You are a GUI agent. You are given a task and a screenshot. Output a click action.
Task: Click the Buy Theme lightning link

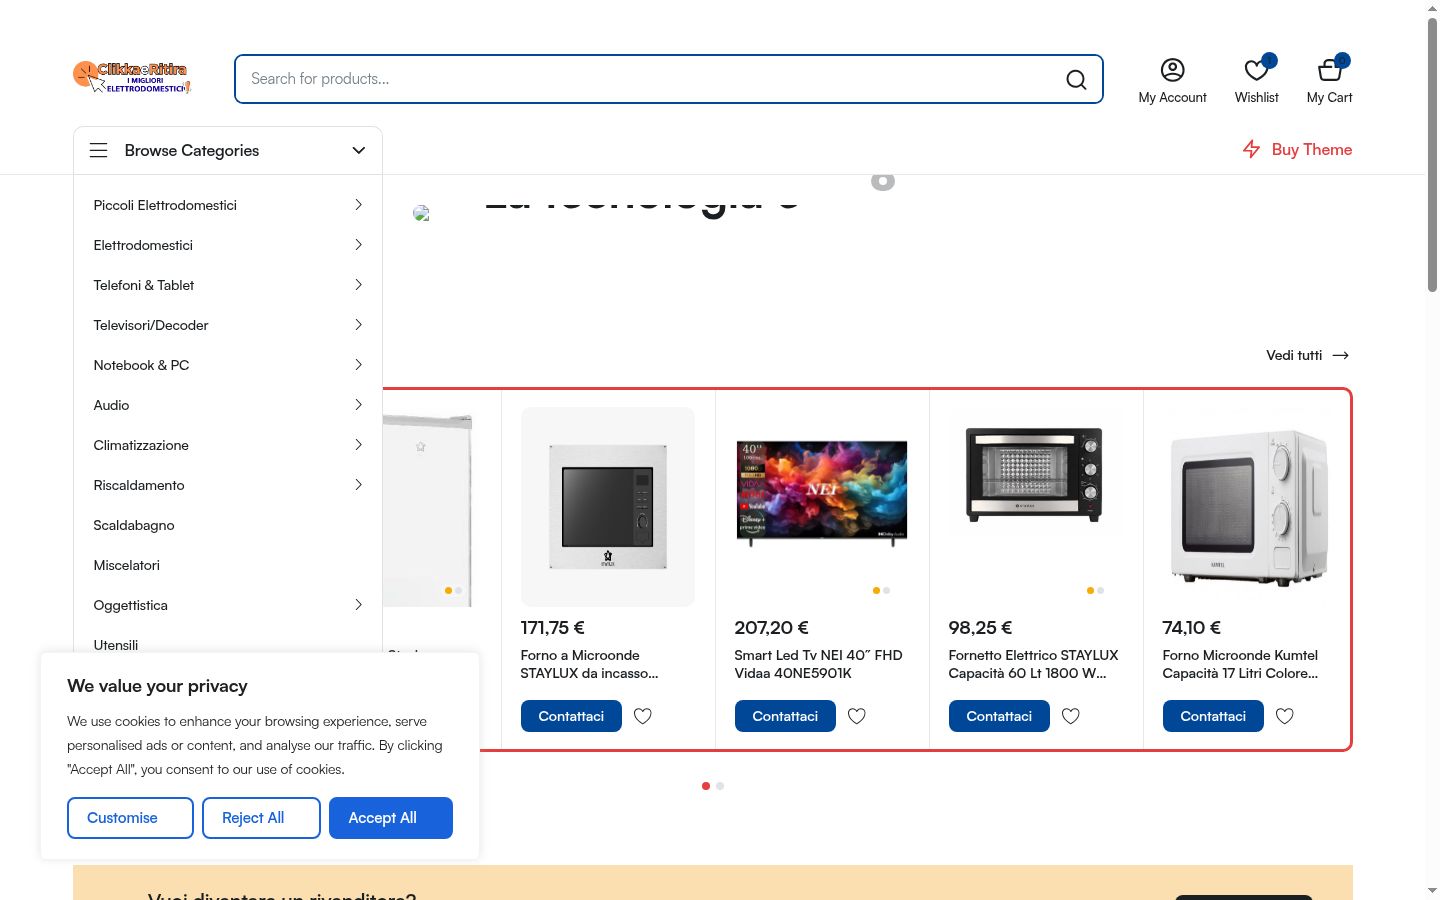1297,149
